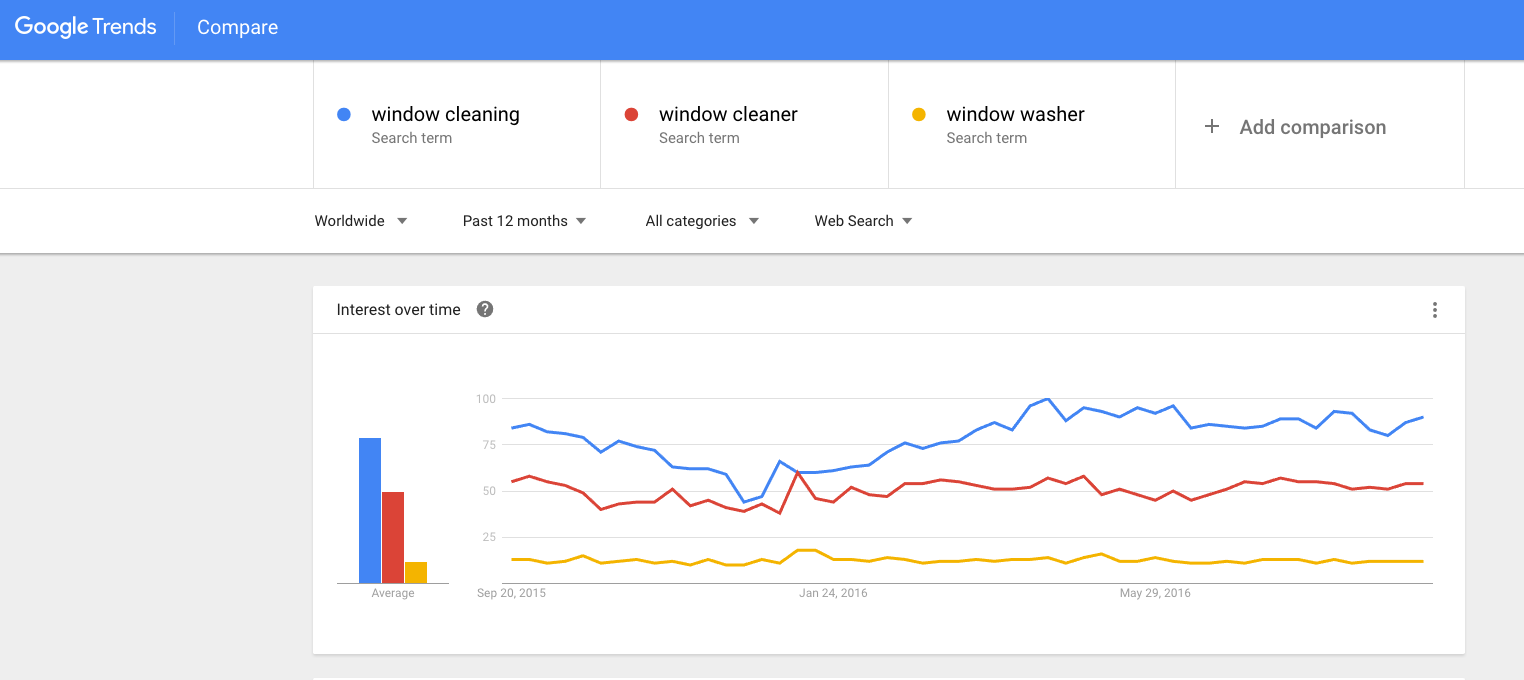
Task: Open the Worldwide region dropdown
Action: pos(361,221)
